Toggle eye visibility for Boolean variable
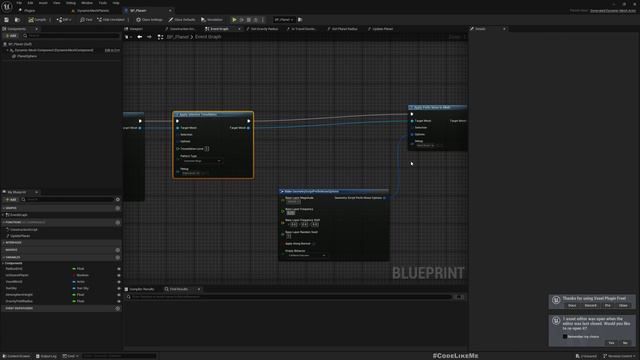 pyautogui.click(x=119, y=276)
